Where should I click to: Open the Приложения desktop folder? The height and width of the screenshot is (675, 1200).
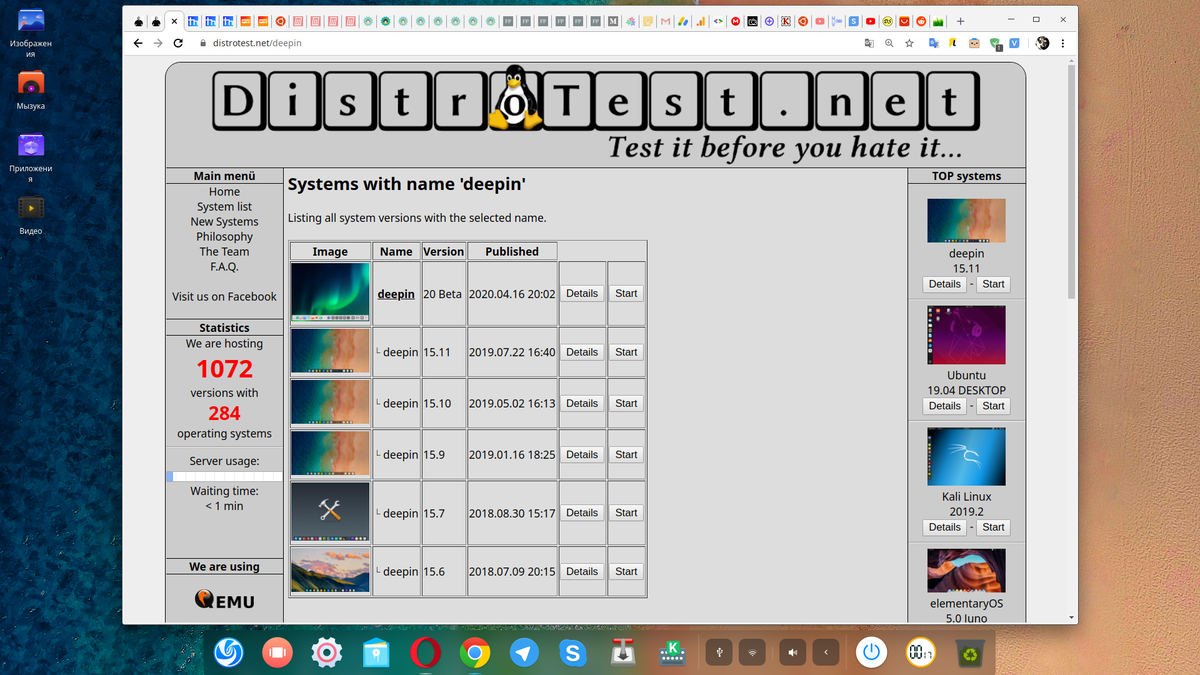[x=31, y=158]
